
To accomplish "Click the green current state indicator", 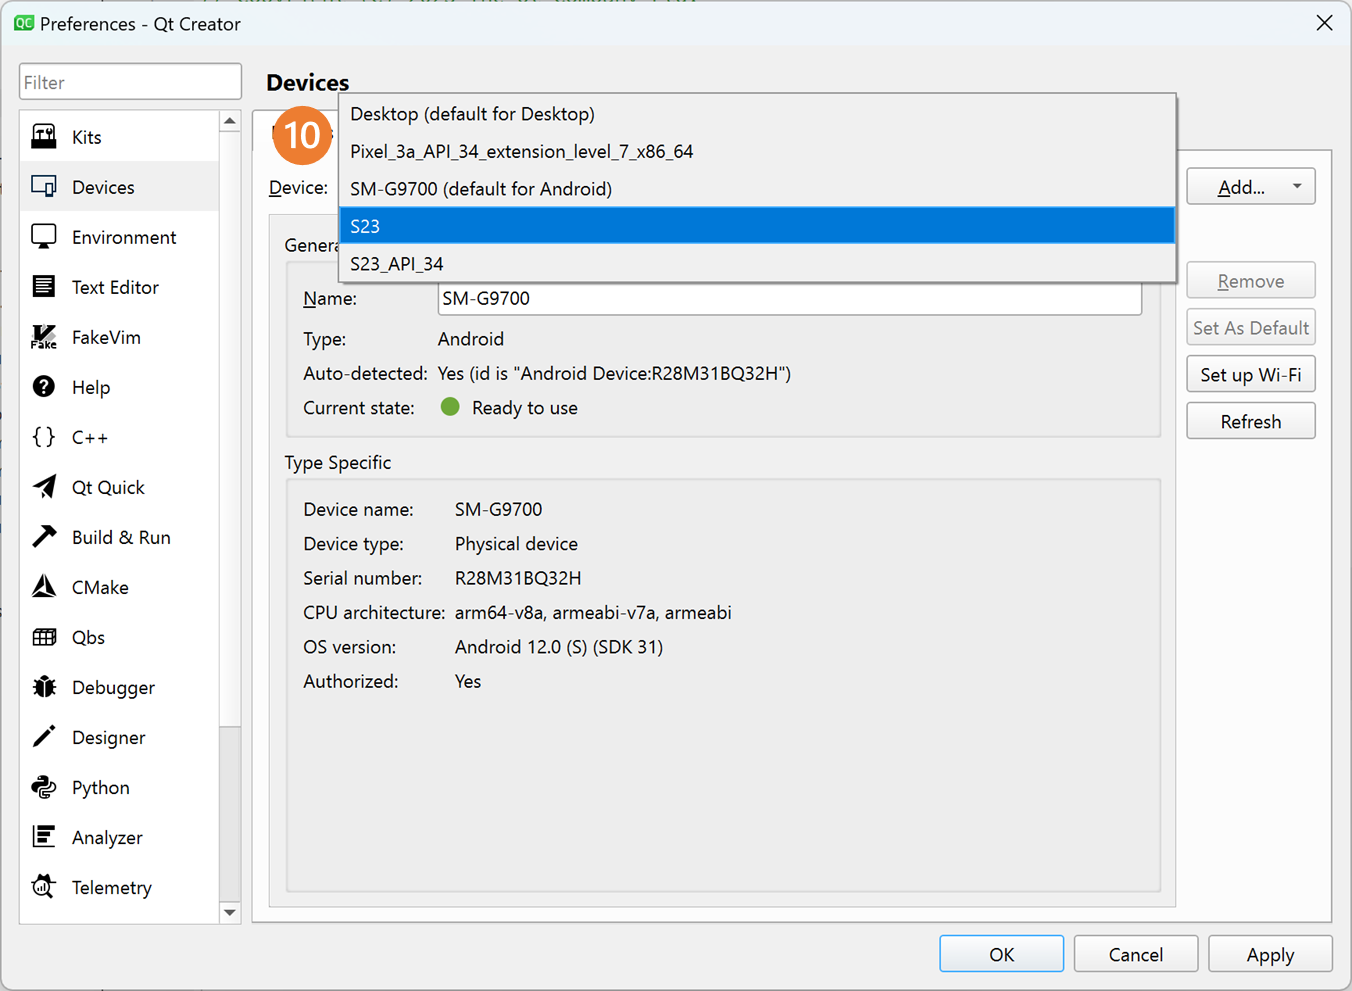I will pos(450,407).
